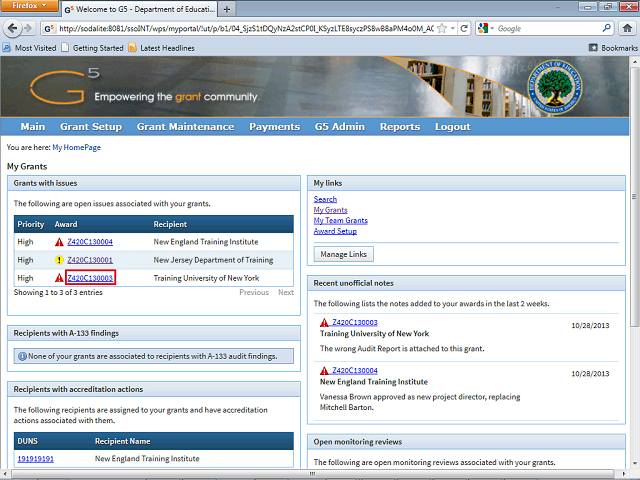Click the red warning icon beside Z420C130004 award
Image resolution: width=640 pixels, height=480 pixels.
(59, 242)
